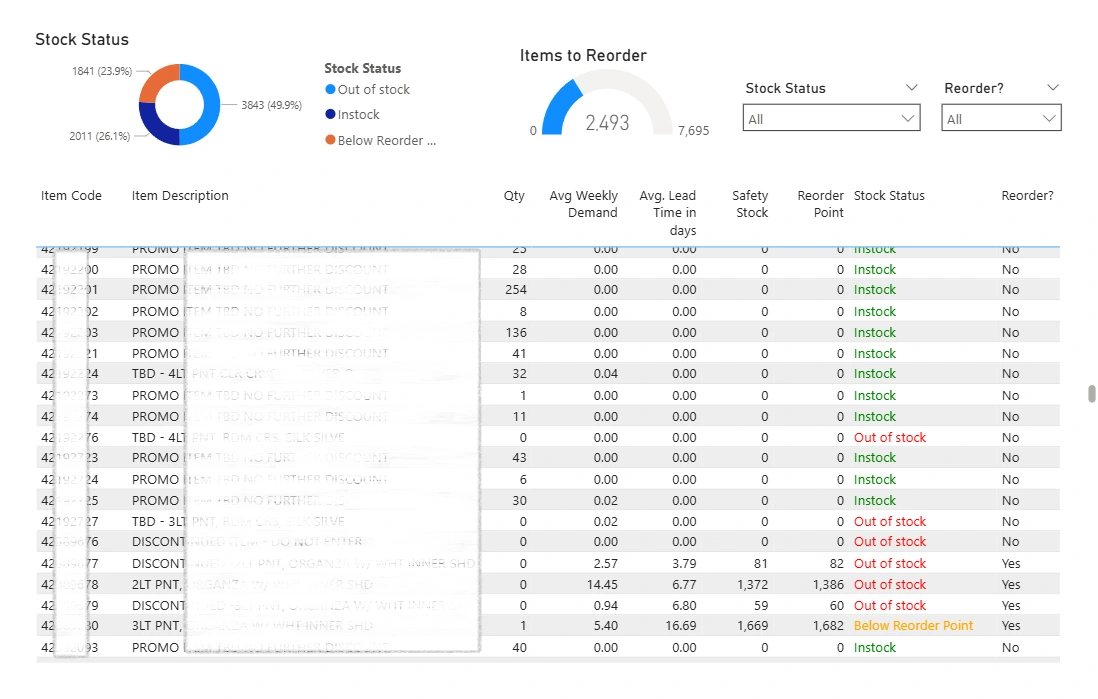This screenshot has width=1098, height=699.
Task: Click the 3843 (49.9%) donut label
Action: point(272,105)
